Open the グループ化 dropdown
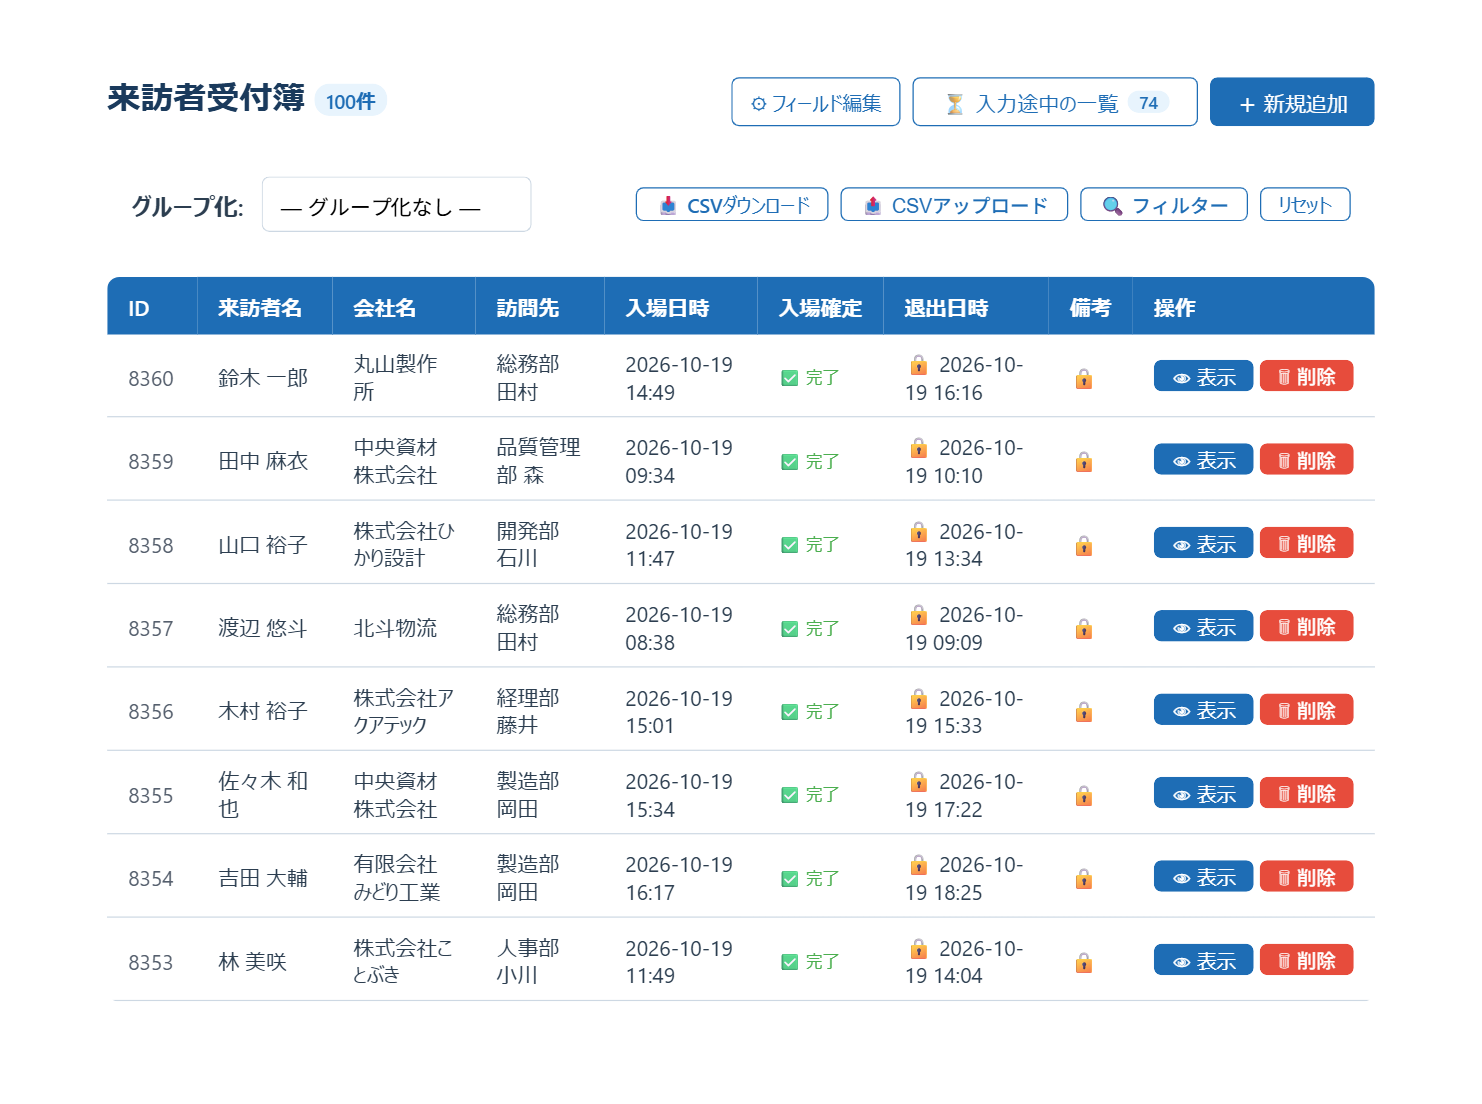Viewport: 1482px width, 1104px height. tap(396, 205)
